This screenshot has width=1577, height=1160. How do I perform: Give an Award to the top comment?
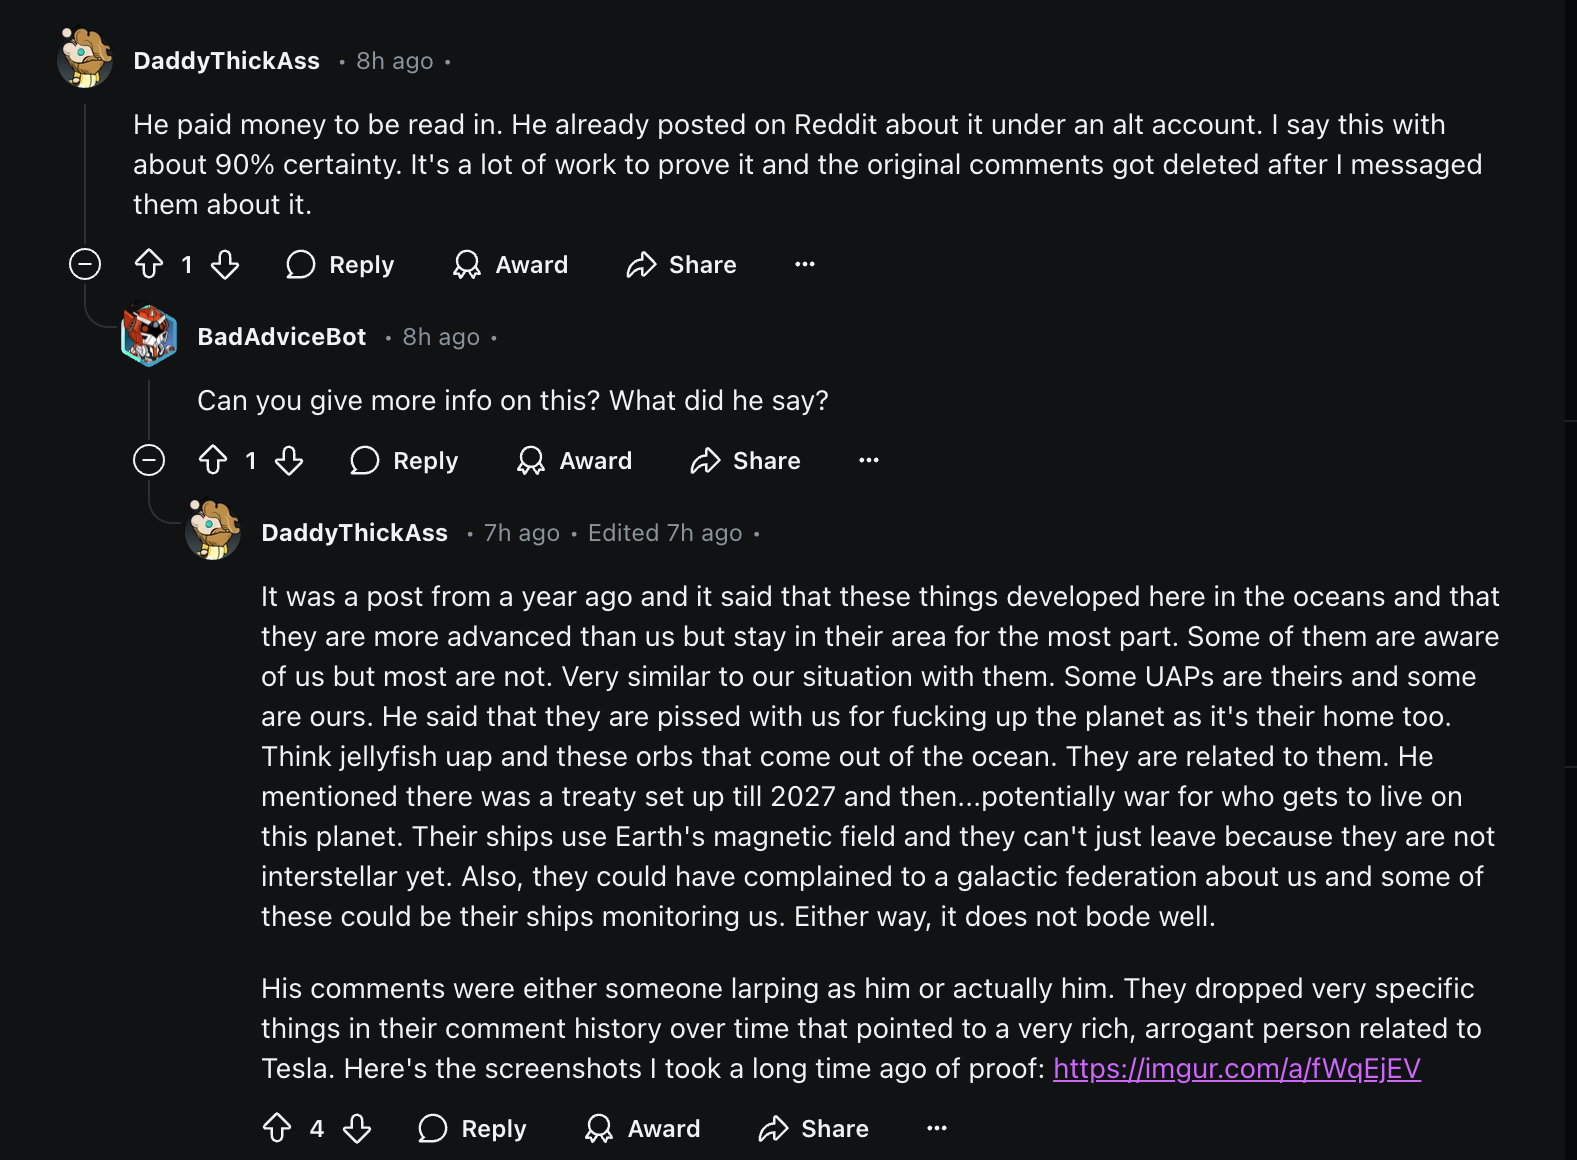tap(511, 264)
